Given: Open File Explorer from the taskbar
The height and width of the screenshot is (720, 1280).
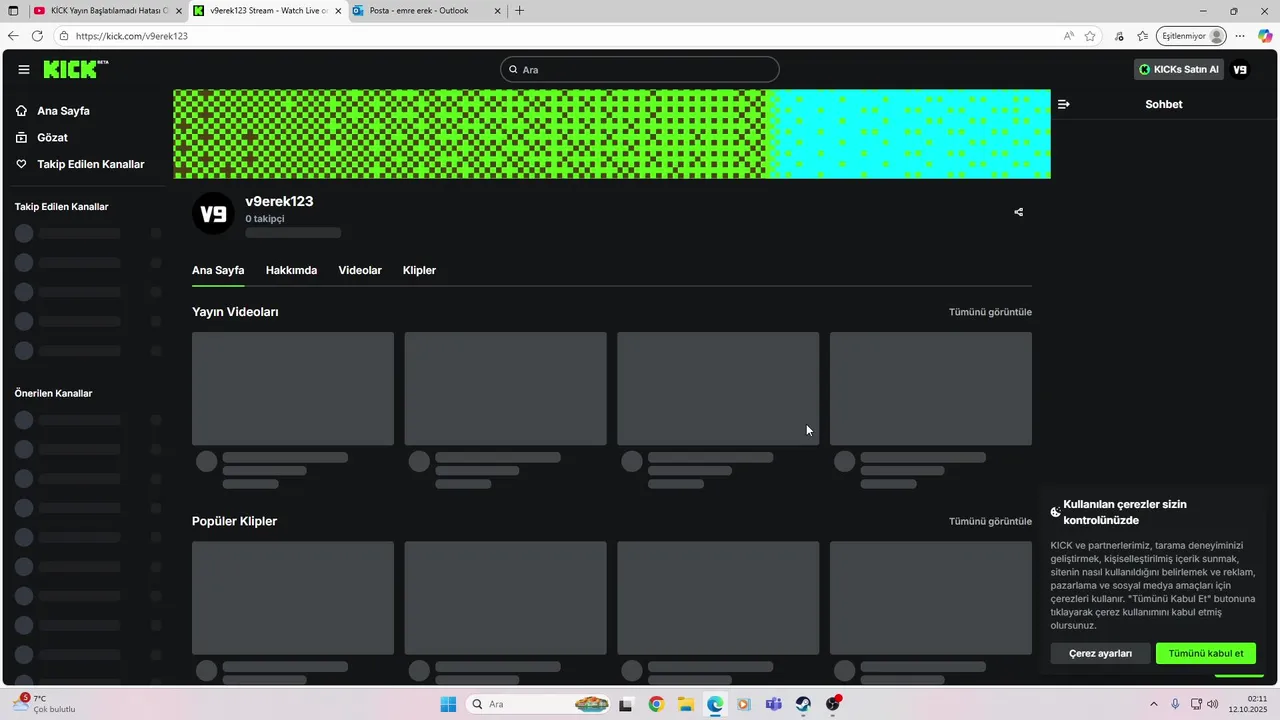Looking at the screenshot, I should point(686,704).
